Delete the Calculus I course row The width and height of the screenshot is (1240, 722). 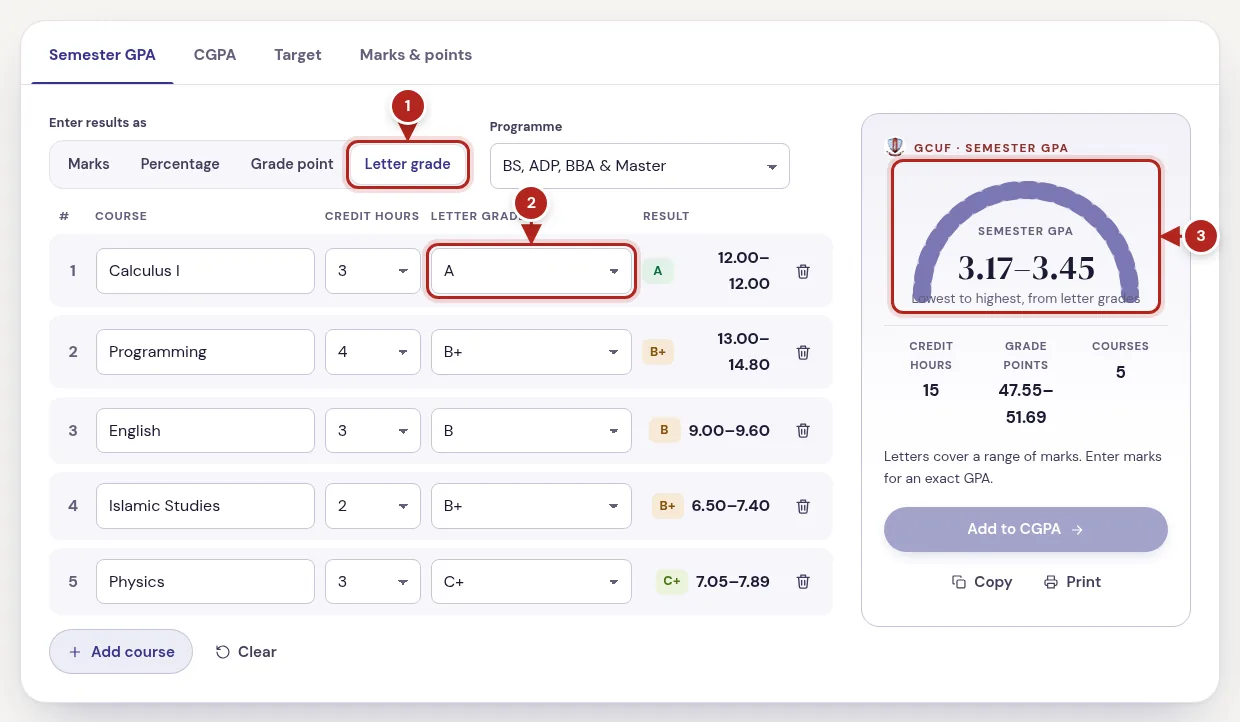pos(802,271)
